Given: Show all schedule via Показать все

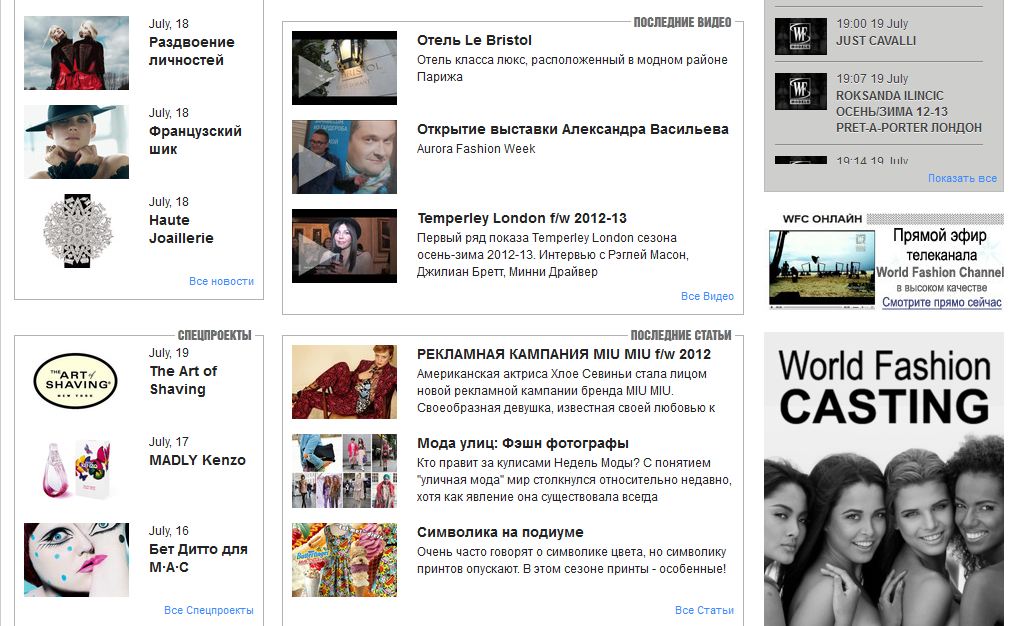Looking at the screenshot, I should click(962, 178).
